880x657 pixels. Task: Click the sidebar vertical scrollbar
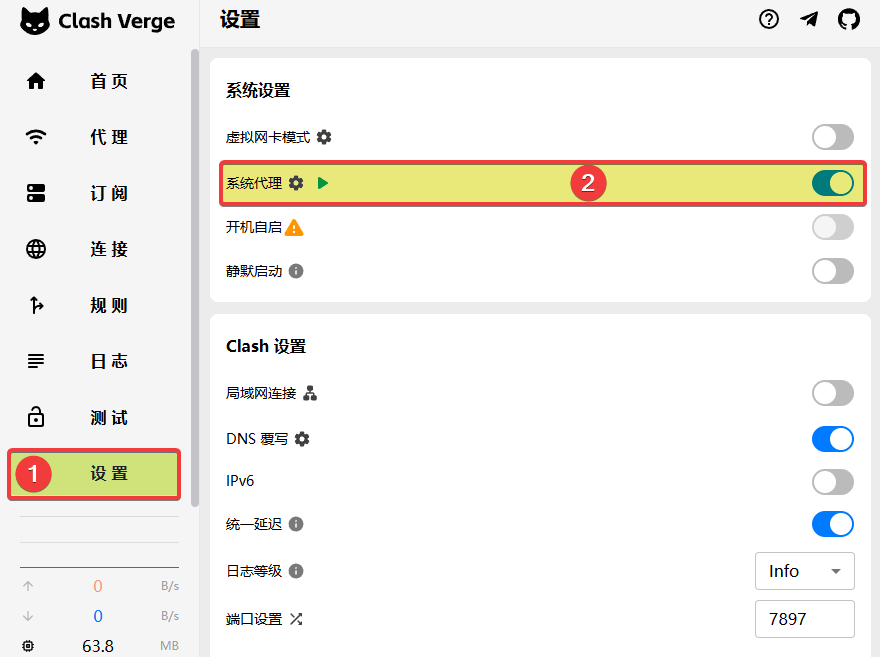pos(195,278)
